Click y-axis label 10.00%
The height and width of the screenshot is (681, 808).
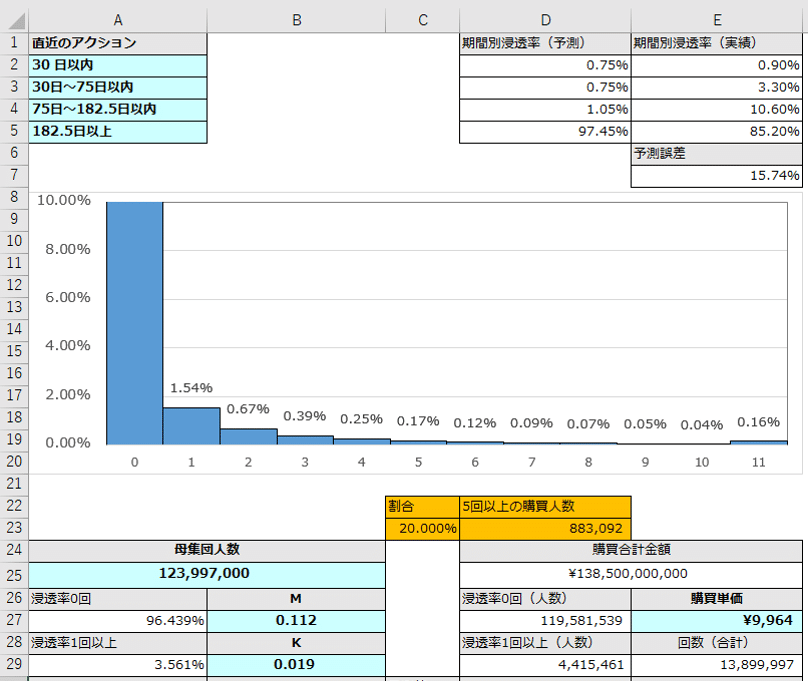coord(64,200)
